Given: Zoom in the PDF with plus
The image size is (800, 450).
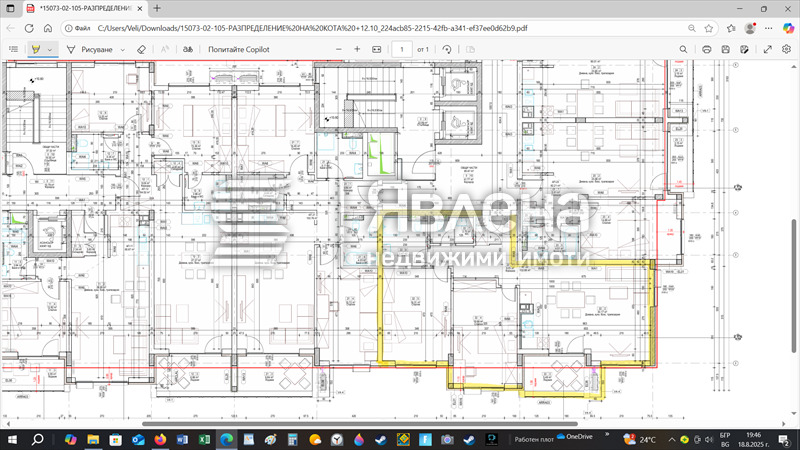Looking at the screenshot, I should 357,49.
